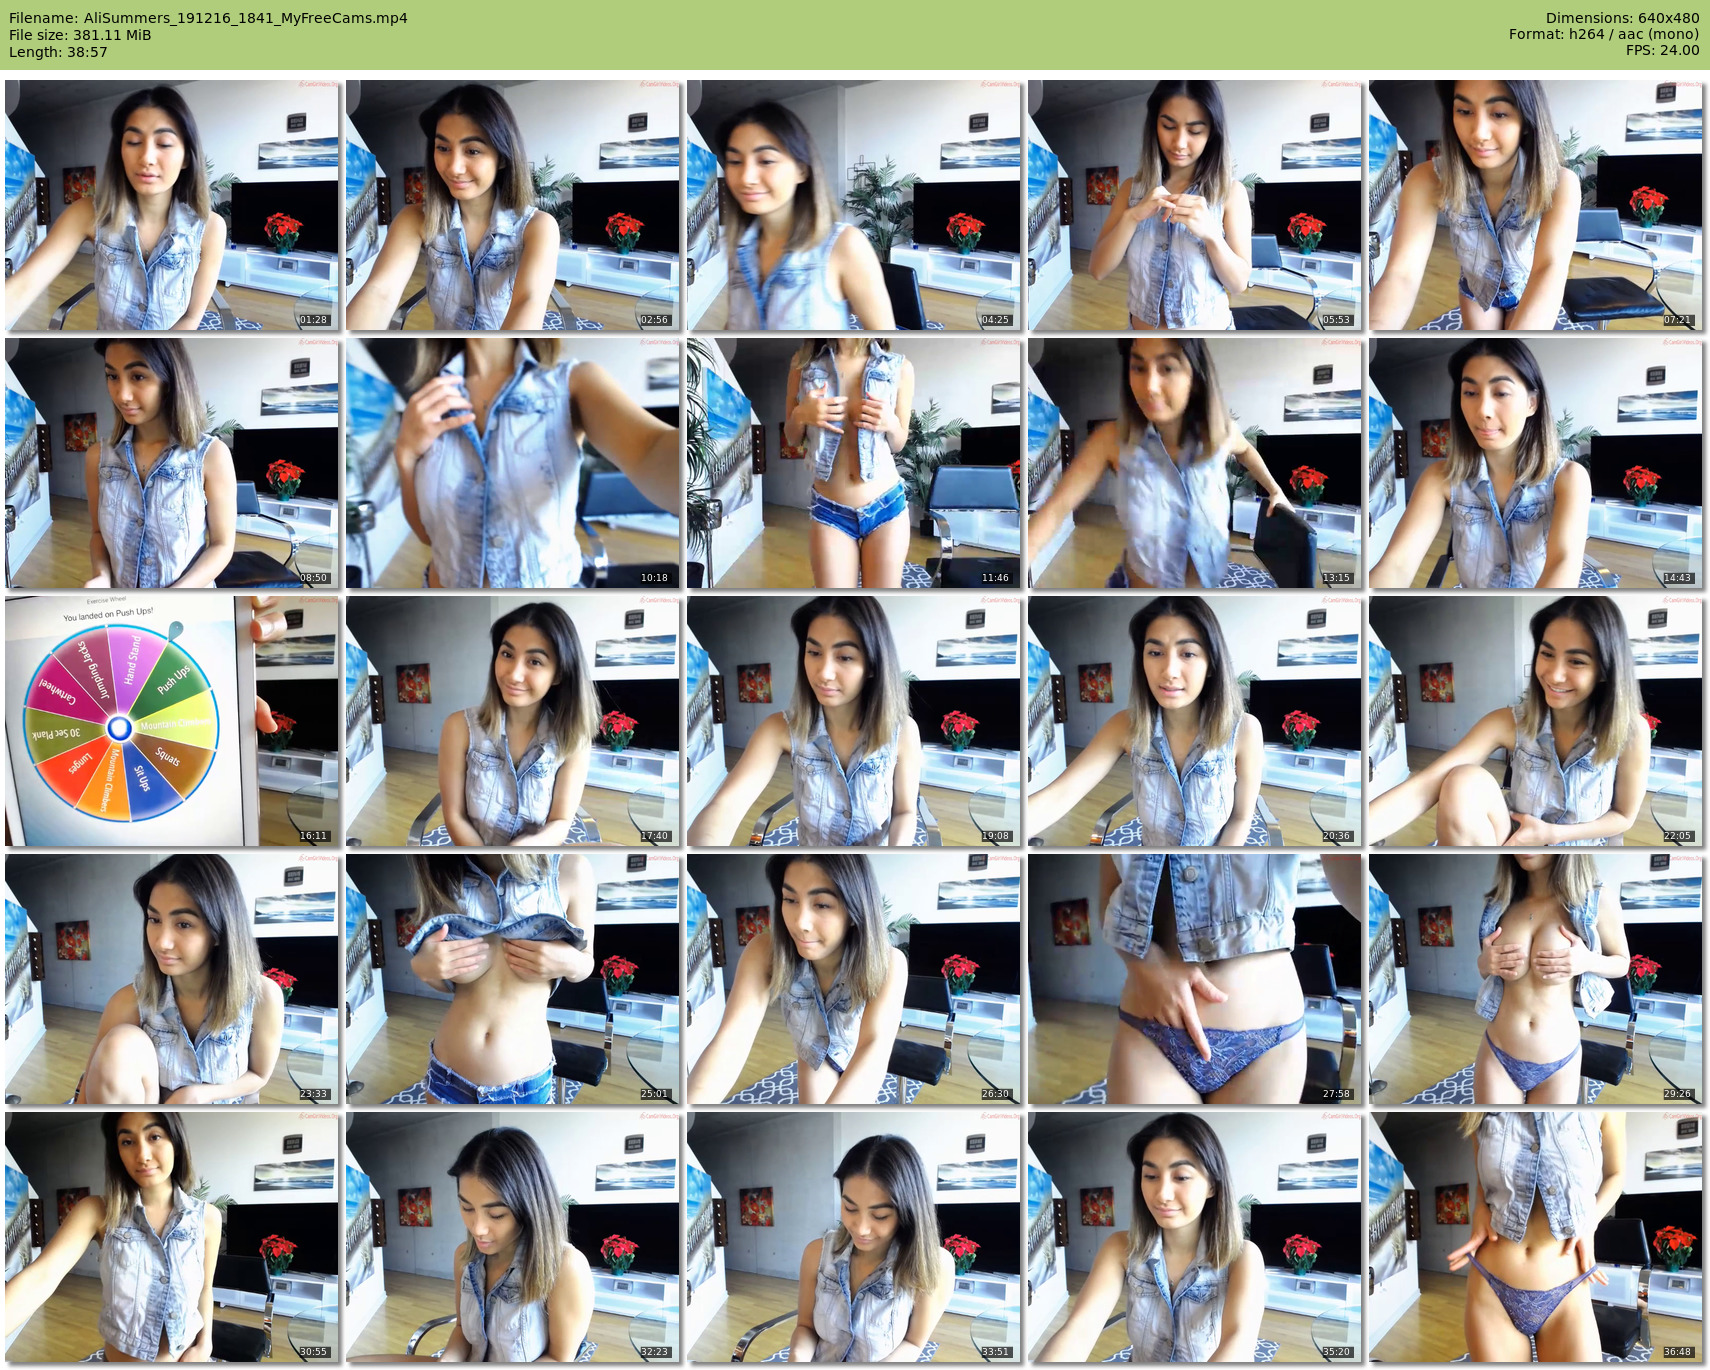Click the "Format: h264 / aac (mono)" line
The width and height of the screenshot is (1710, 1370).
1604,34
